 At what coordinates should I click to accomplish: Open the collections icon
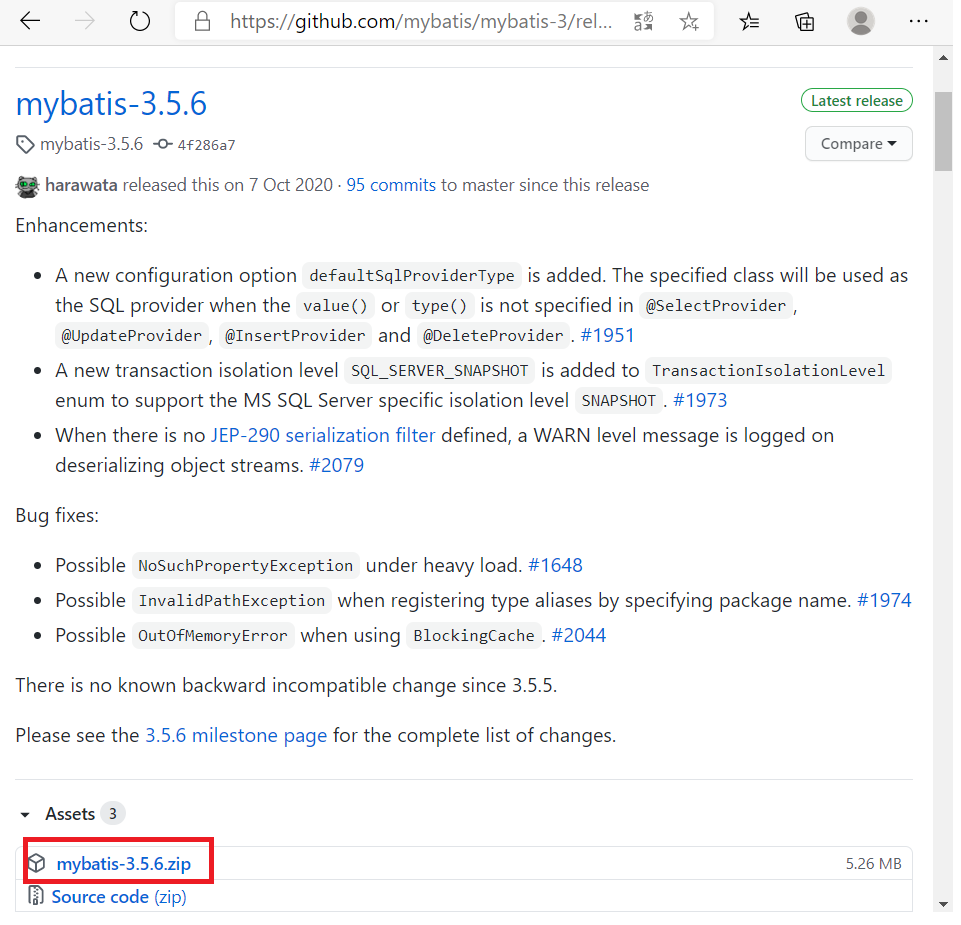coord(804,21)
